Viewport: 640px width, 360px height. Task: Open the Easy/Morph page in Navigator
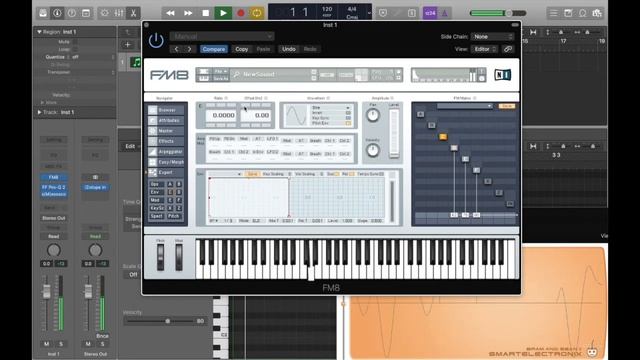165,162
